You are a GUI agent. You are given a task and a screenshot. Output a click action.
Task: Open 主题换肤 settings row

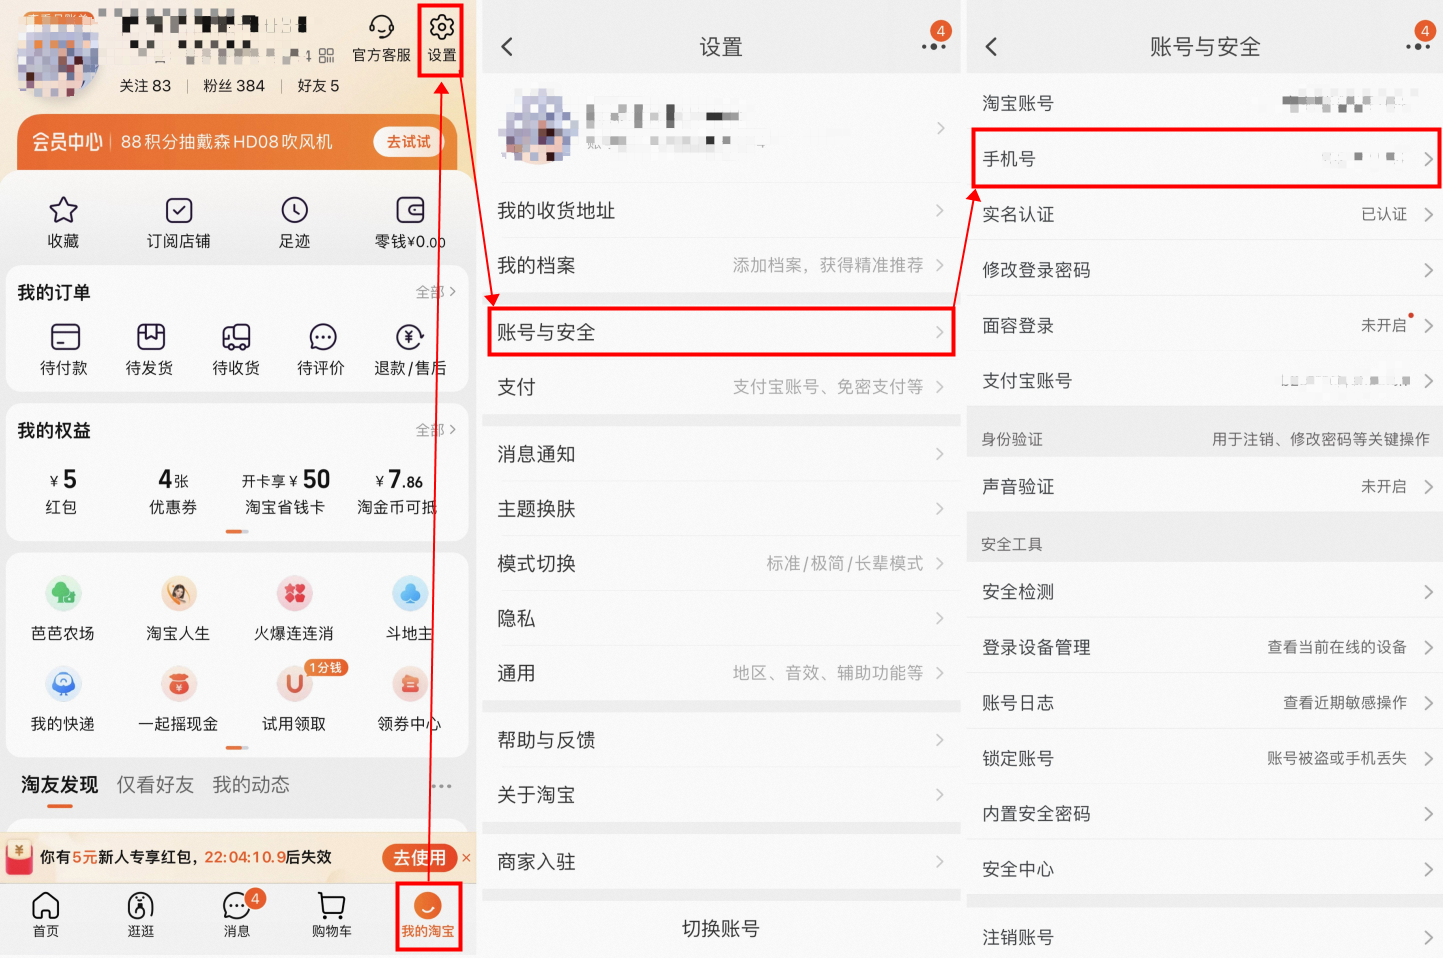pos(721,509)
